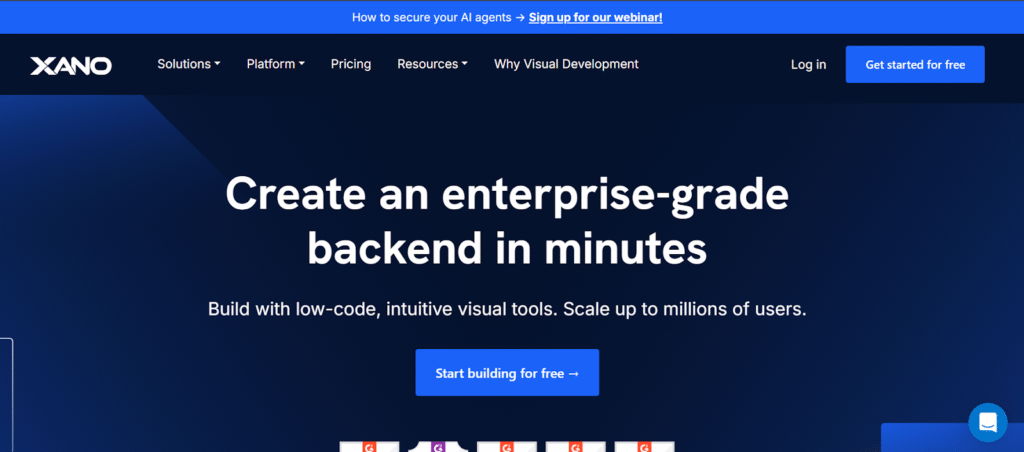The image size is (1024, 452).
Task: Follow the Sign up for our webinar link
Action: (596, 18)
